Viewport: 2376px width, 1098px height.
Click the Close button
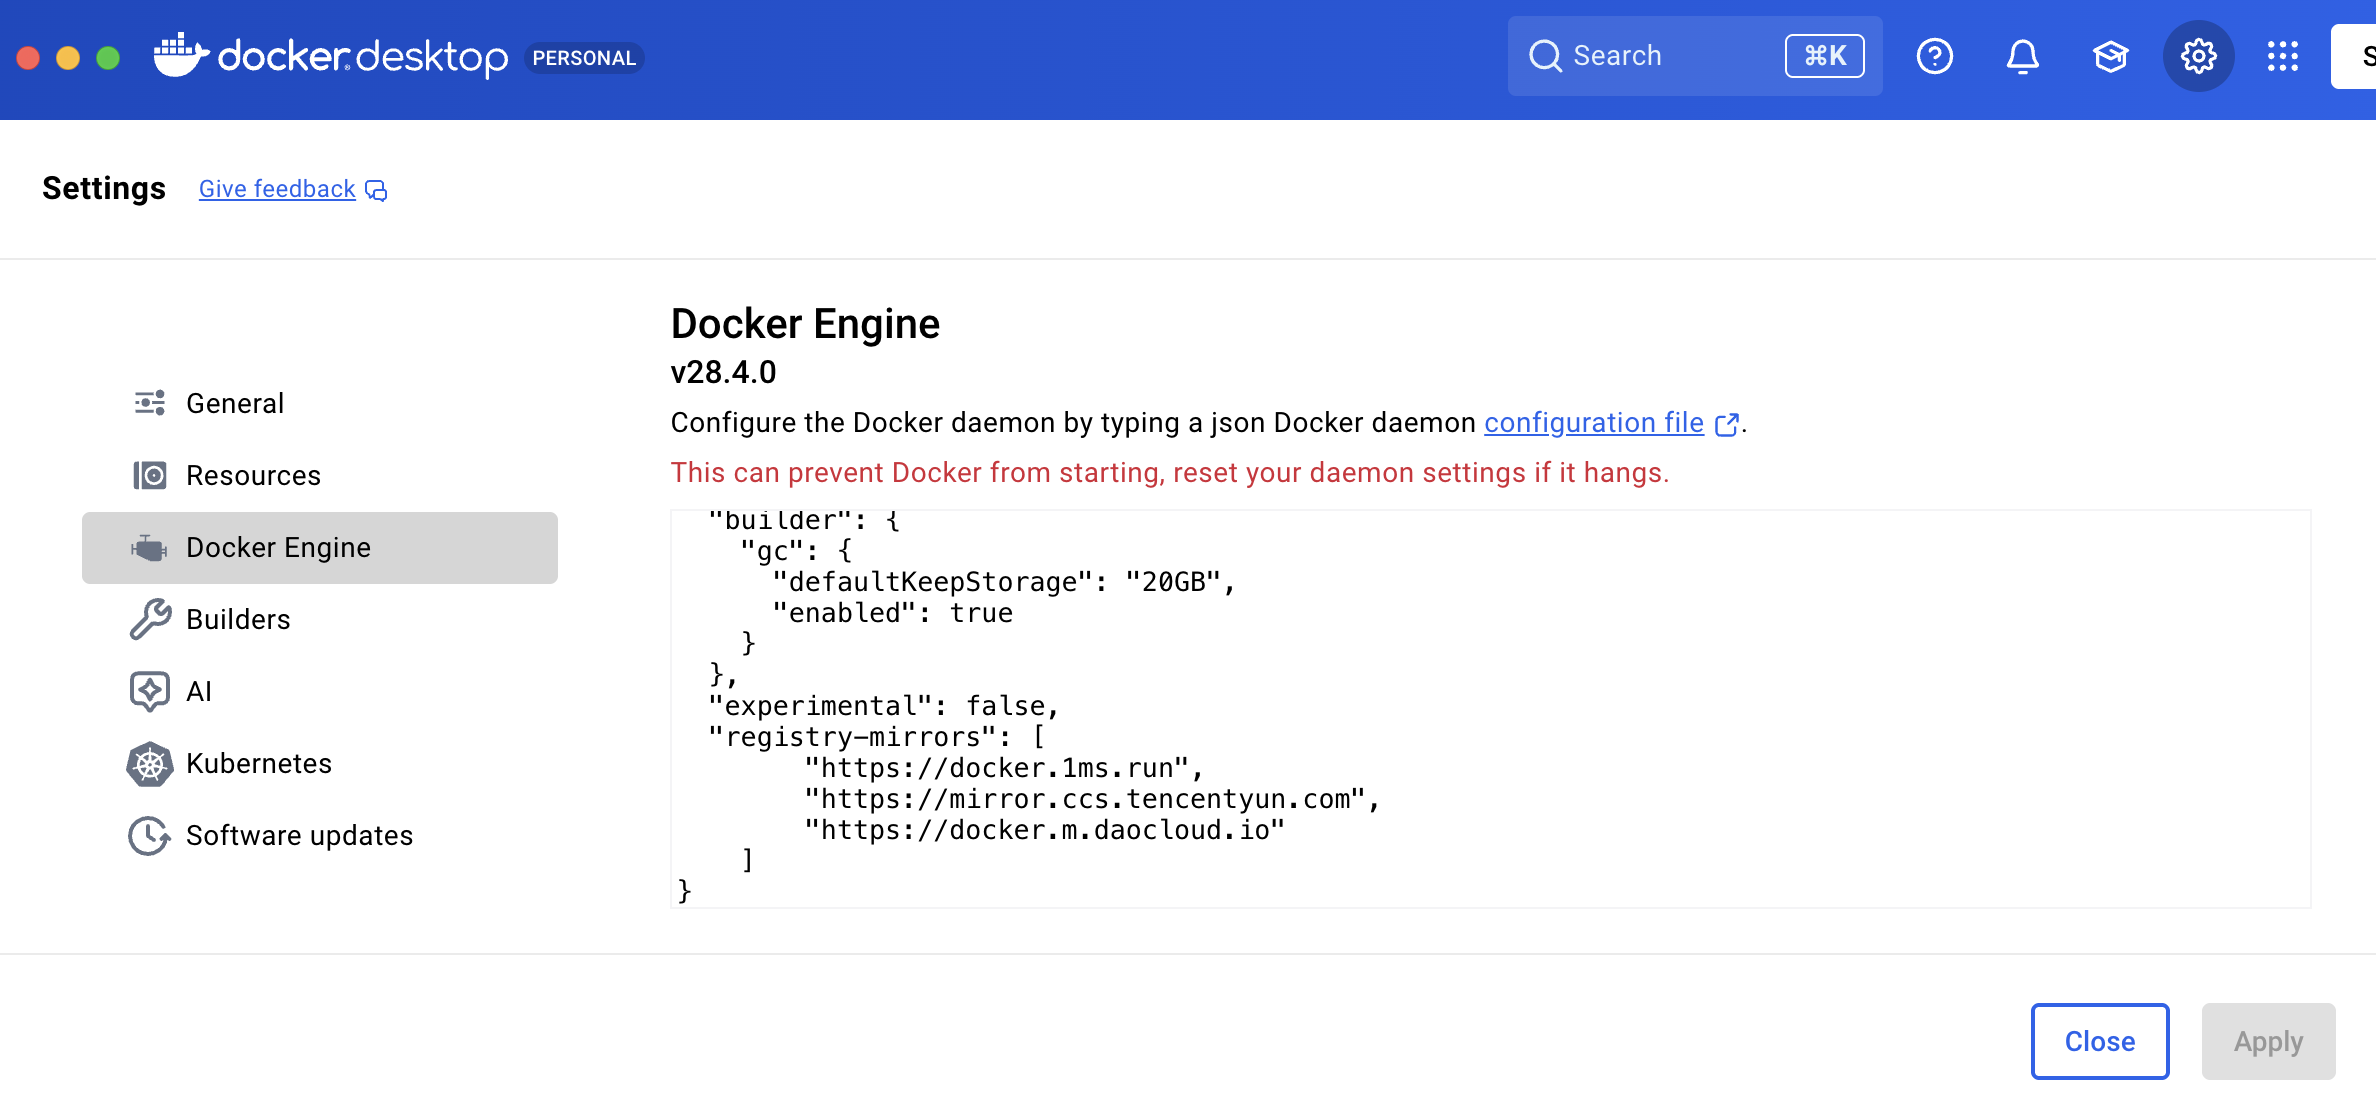tap(2100, 1041)
